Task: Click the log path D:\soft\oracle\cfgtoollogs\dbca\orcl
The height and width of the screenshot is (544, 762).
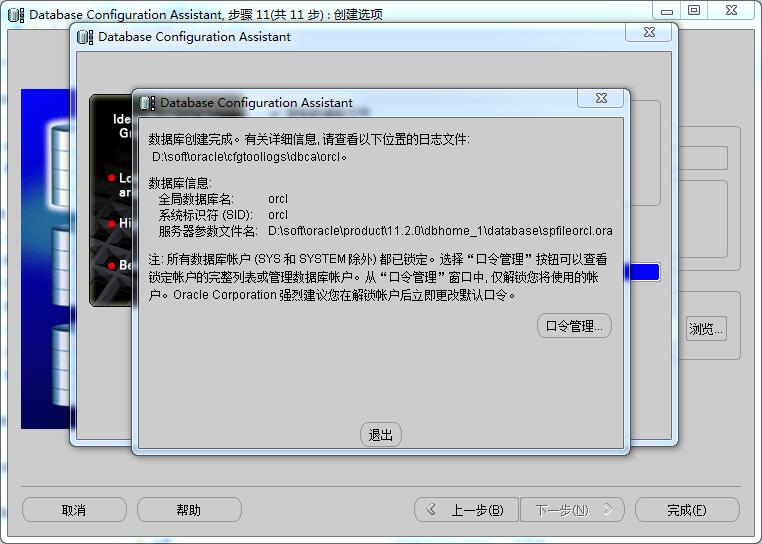Action: [249, 157]
